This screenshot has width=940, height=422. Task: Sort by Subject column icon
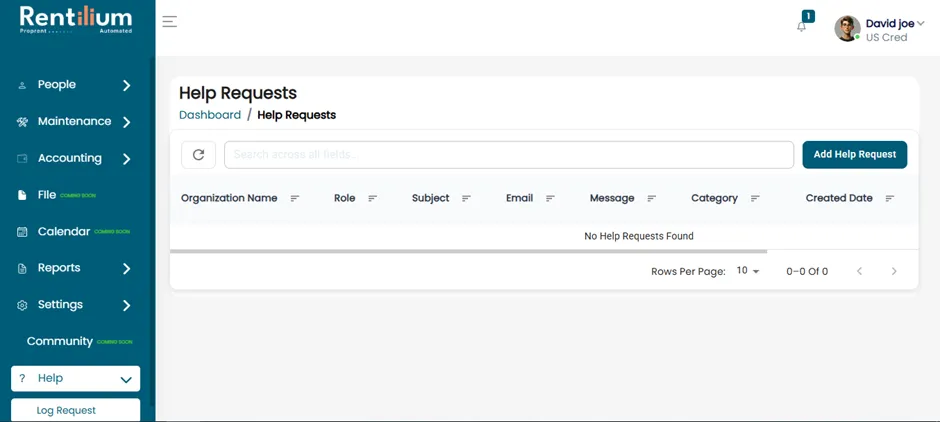466,198
